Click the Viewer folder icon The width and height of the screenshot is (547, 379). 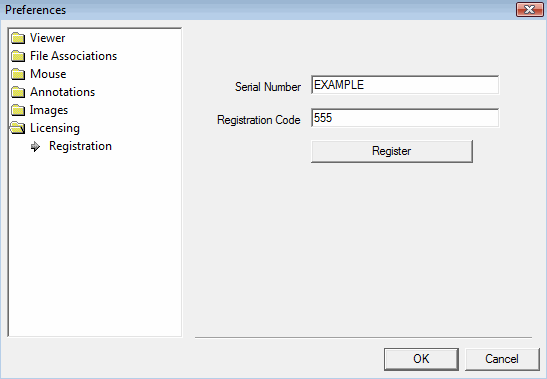(18, 38)
